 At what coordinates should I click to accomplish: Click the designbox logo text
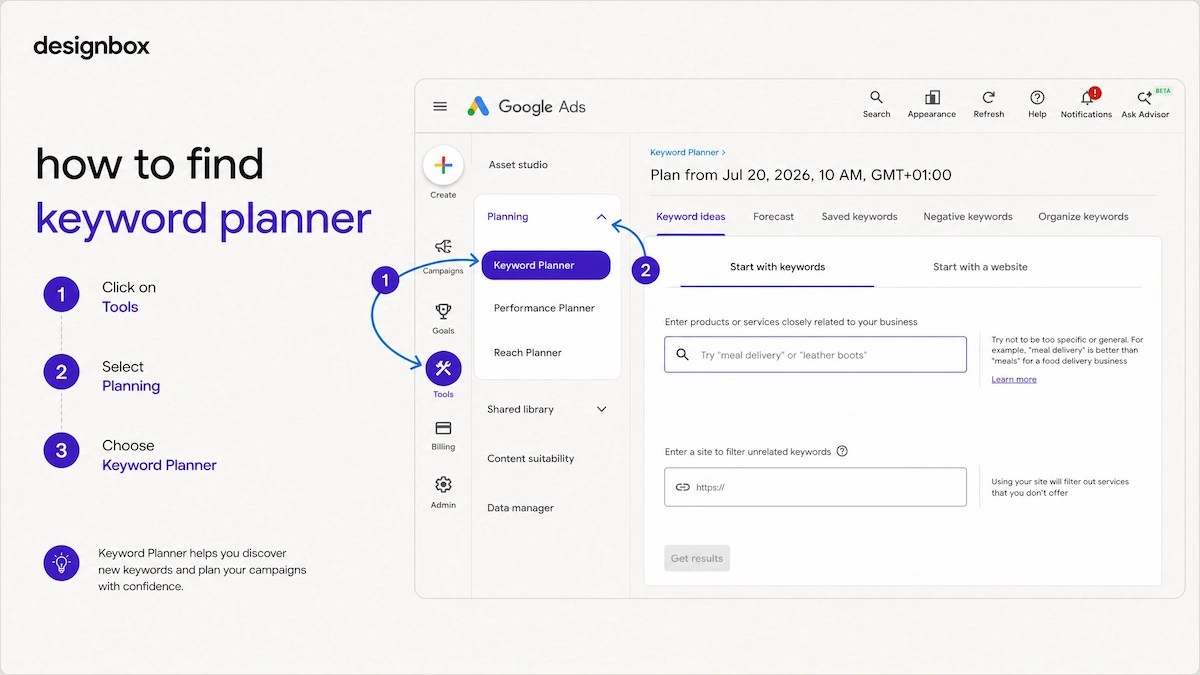pos(91,46)
